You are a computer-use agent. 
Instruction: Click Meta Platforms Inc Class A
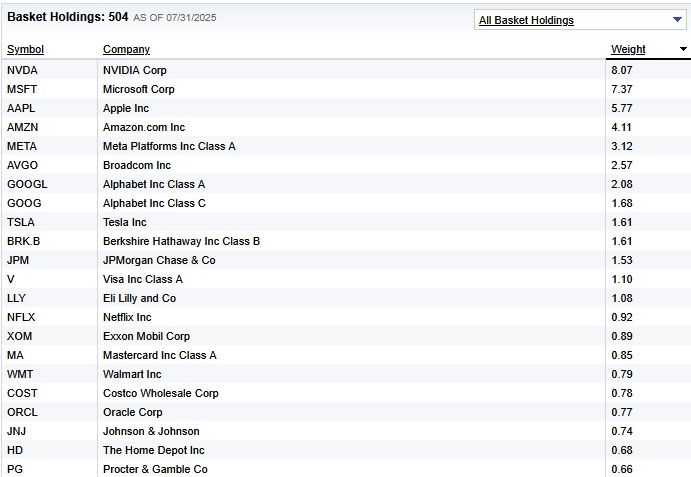pyautogui.click(x=169, y=146)
